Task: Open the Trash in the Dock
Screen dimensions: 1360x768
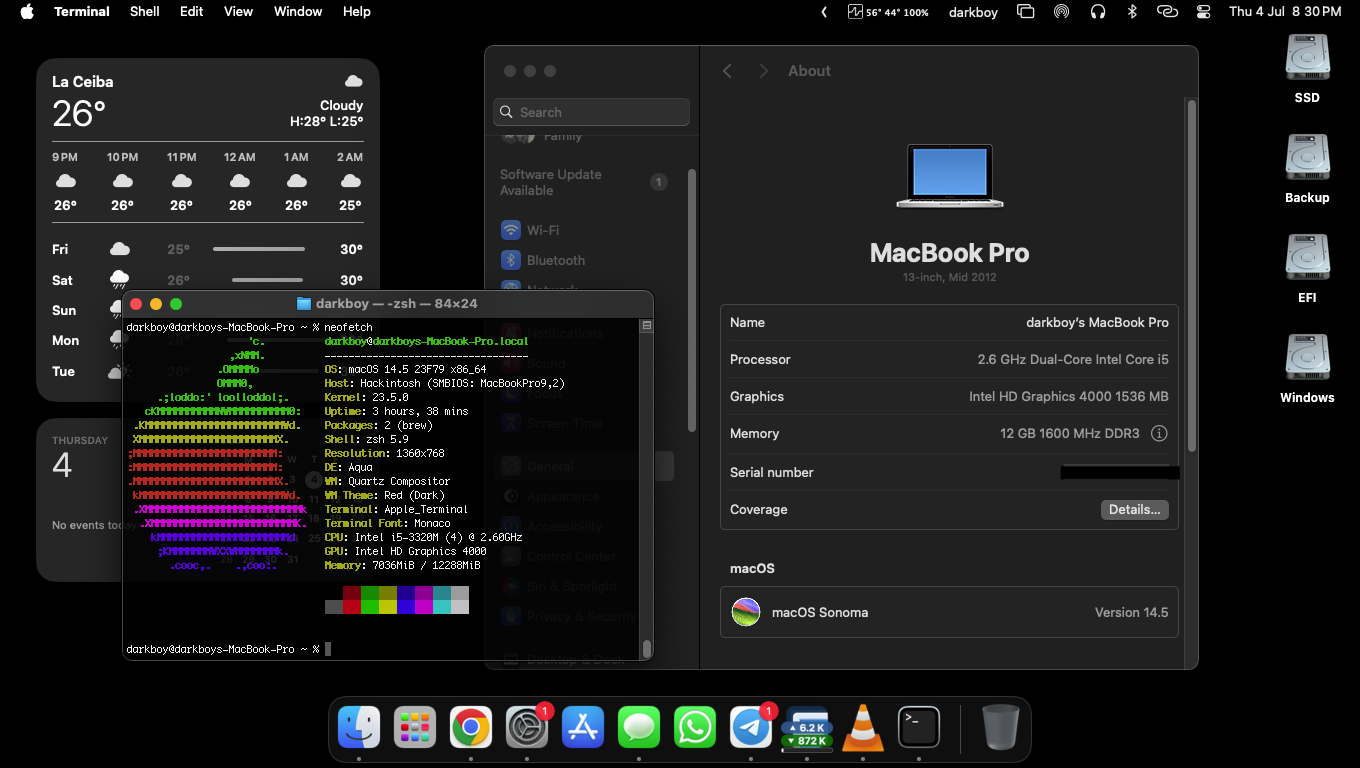Action: point(1000,727)
